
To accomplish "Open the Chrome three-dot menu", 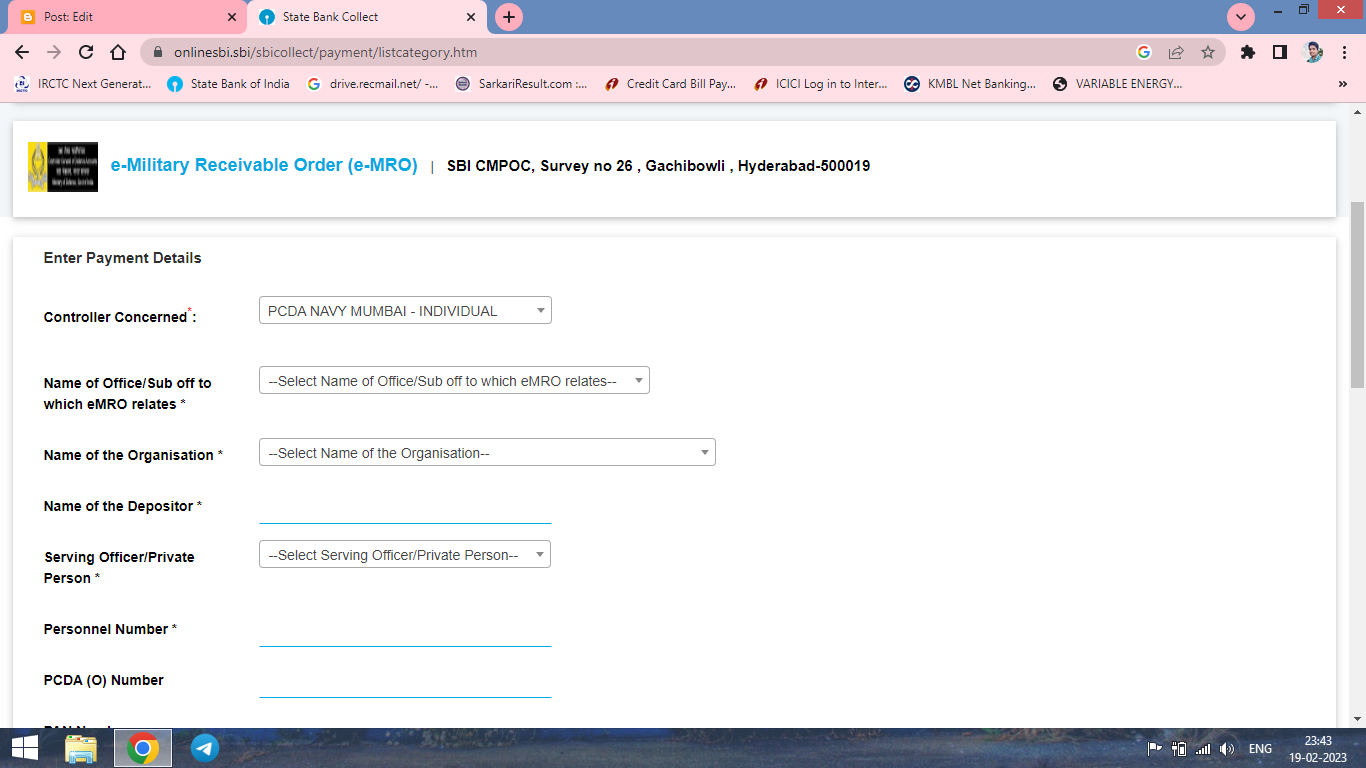I will pos(1346,52).
